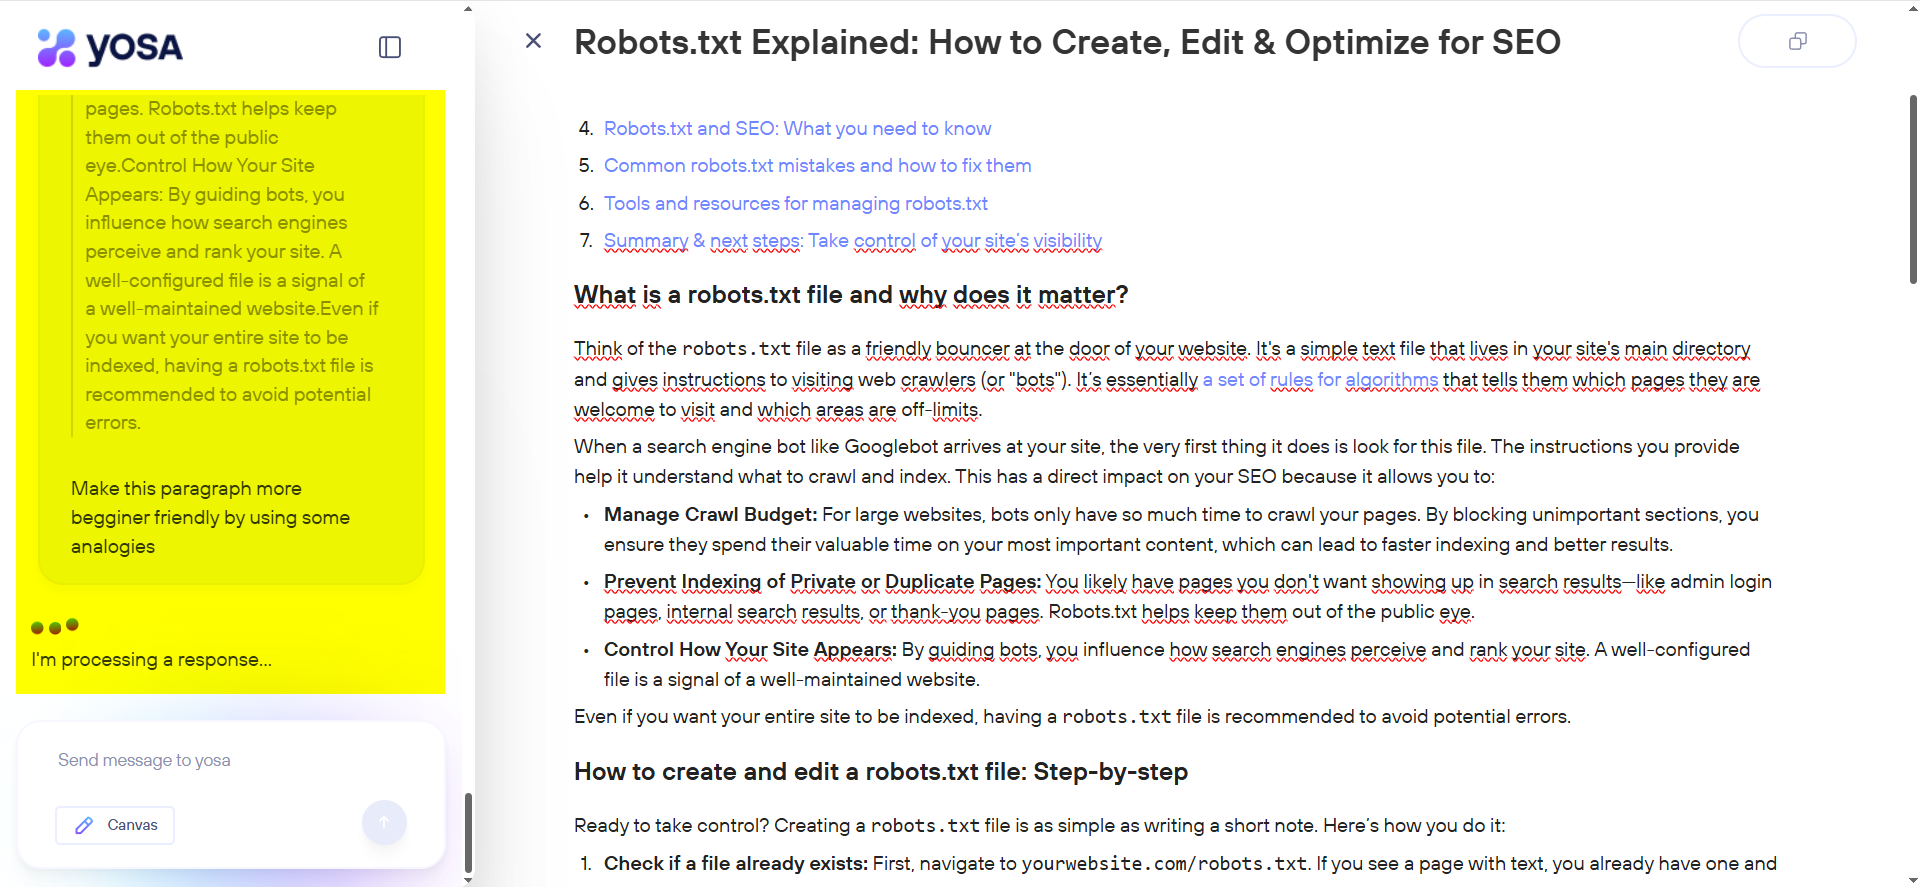
Task: Click the 'What is a robots.txt file' heading
Action: (x=850, y=295)
